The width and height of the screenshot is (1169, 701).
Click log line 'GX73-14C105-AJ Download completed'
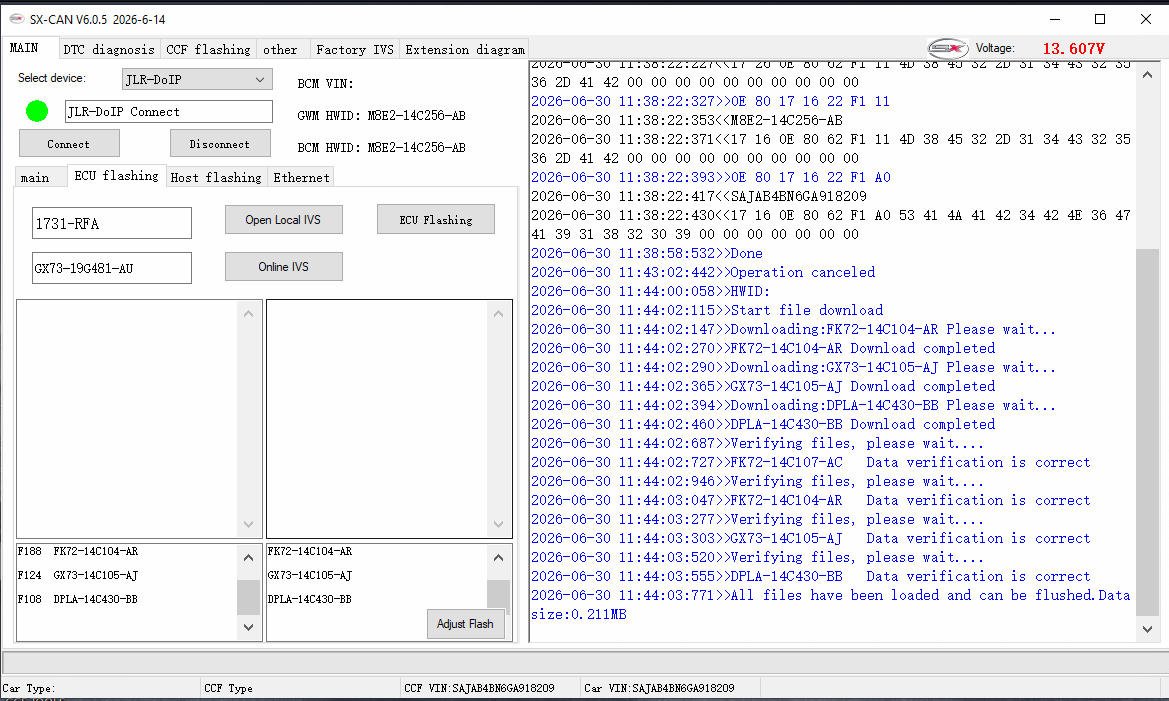763,386
